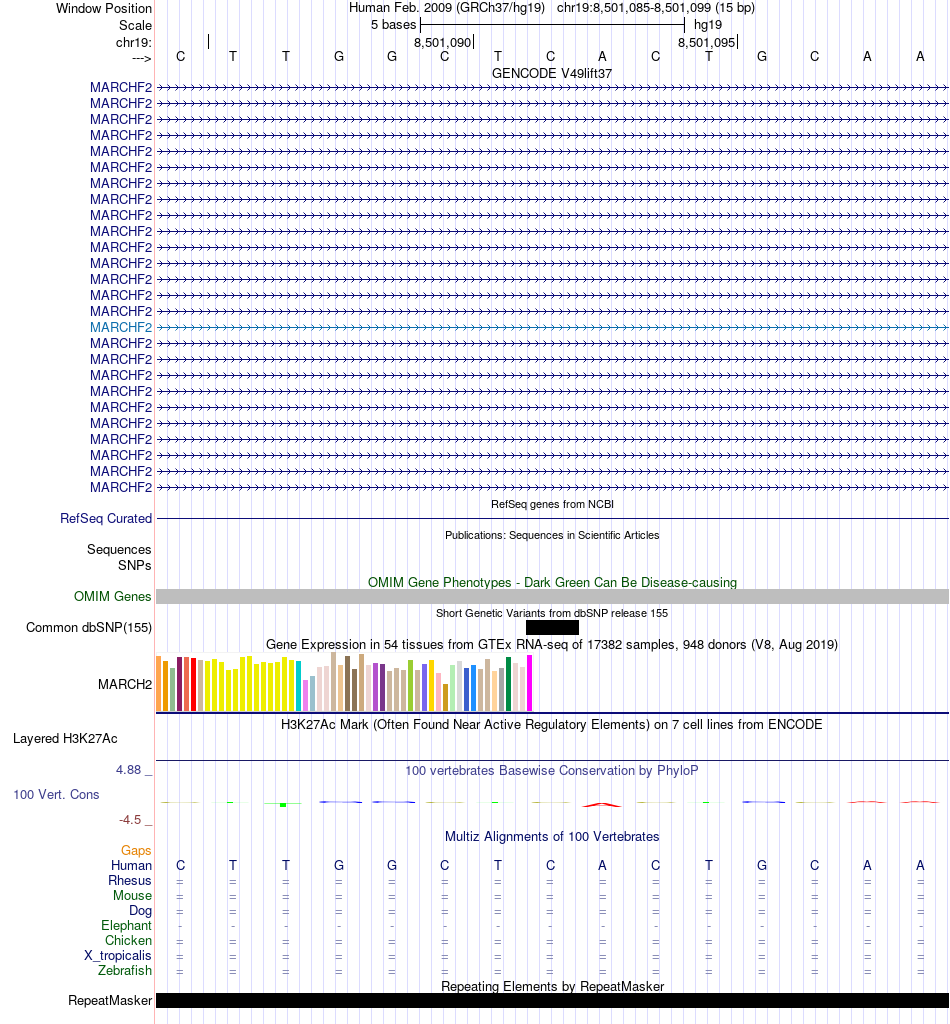Viewport: 950px width, 1024px height.
Task: Click the Sequences track label
Action: point(119,549)
